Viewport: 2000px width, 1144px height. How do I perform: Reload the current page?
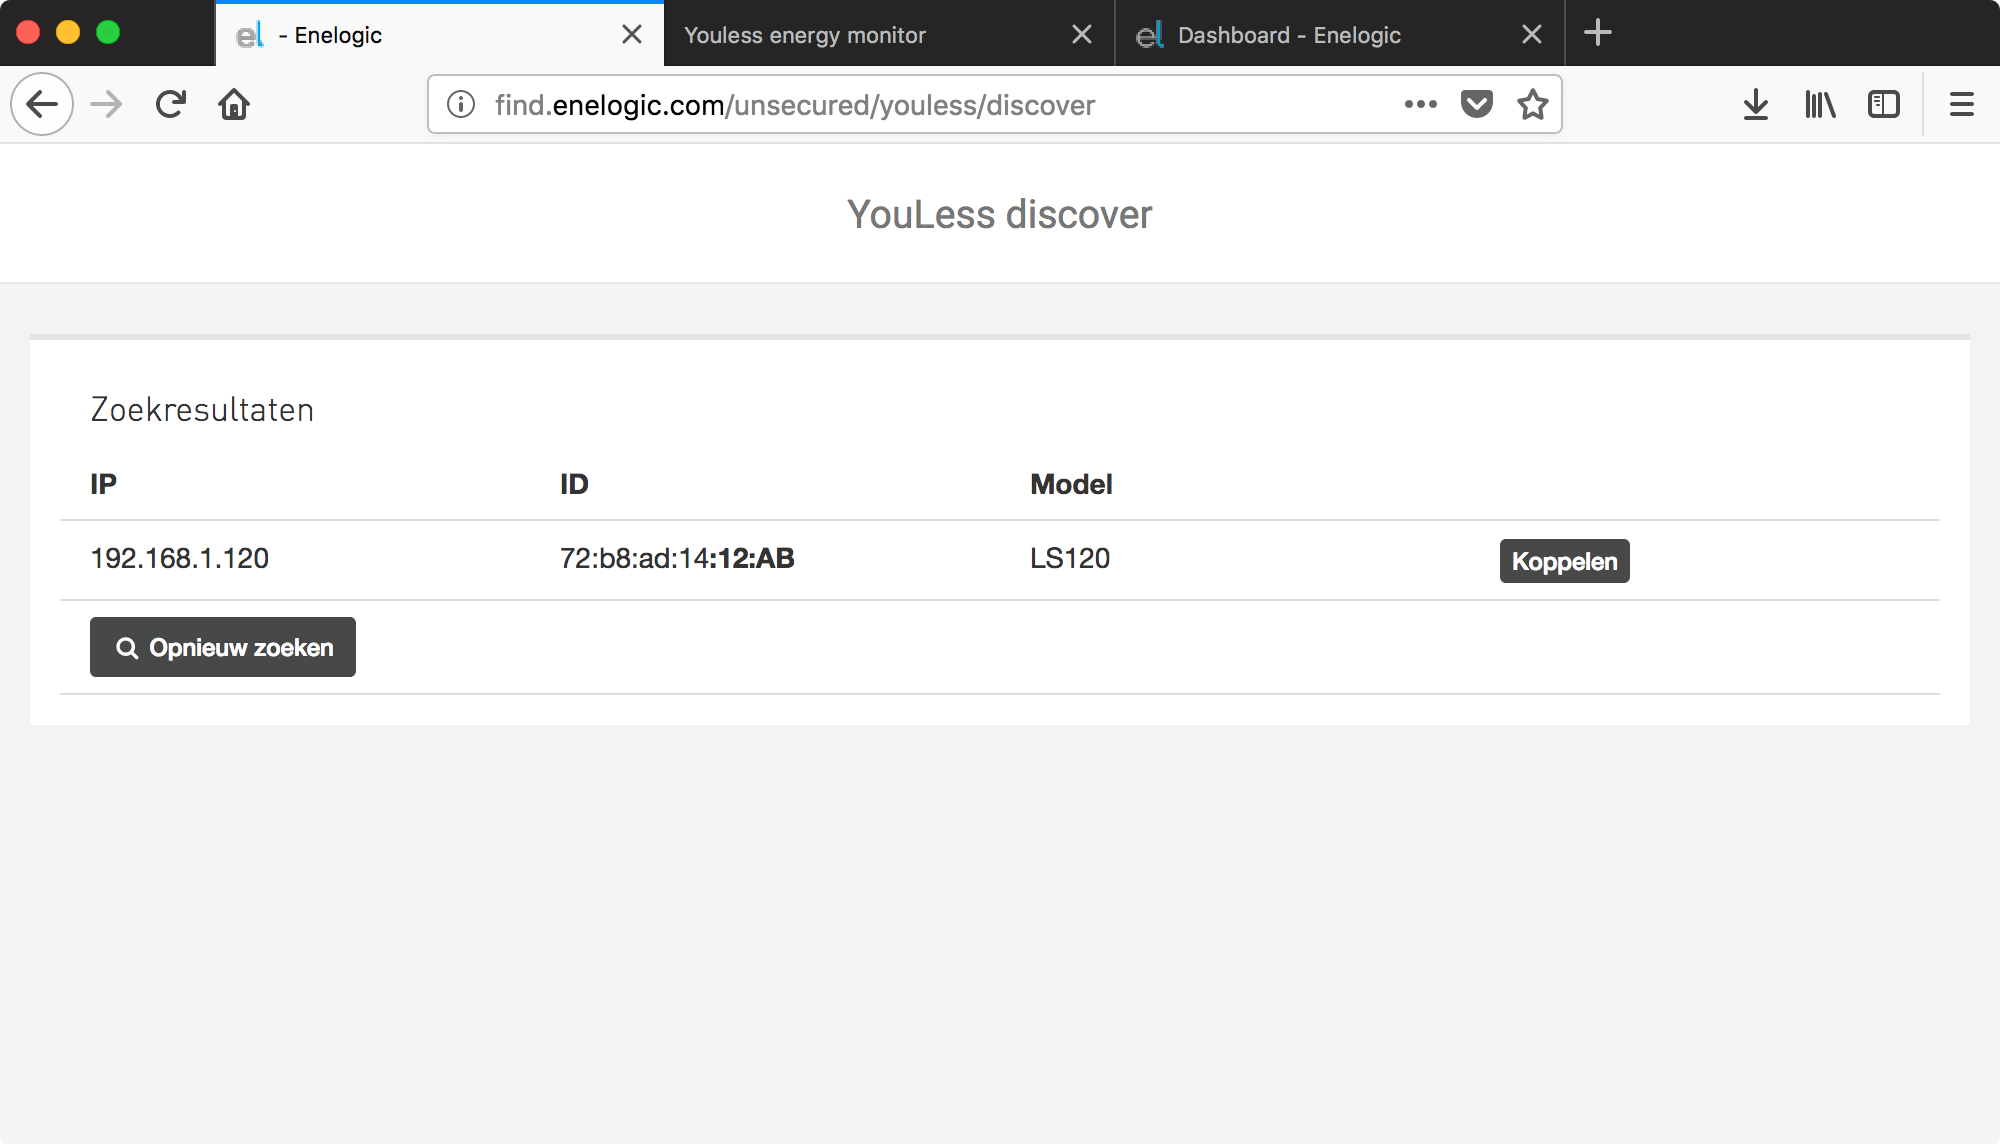tap(171, 104)
